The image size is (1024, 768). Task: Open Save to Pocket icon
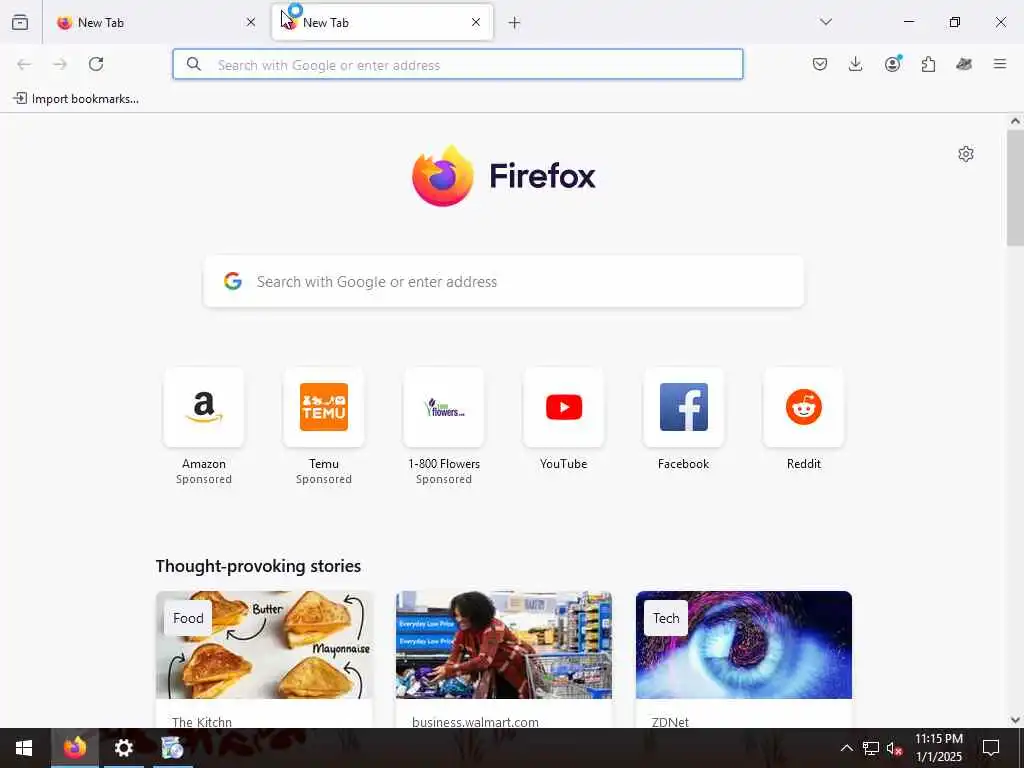pos(820,64)
